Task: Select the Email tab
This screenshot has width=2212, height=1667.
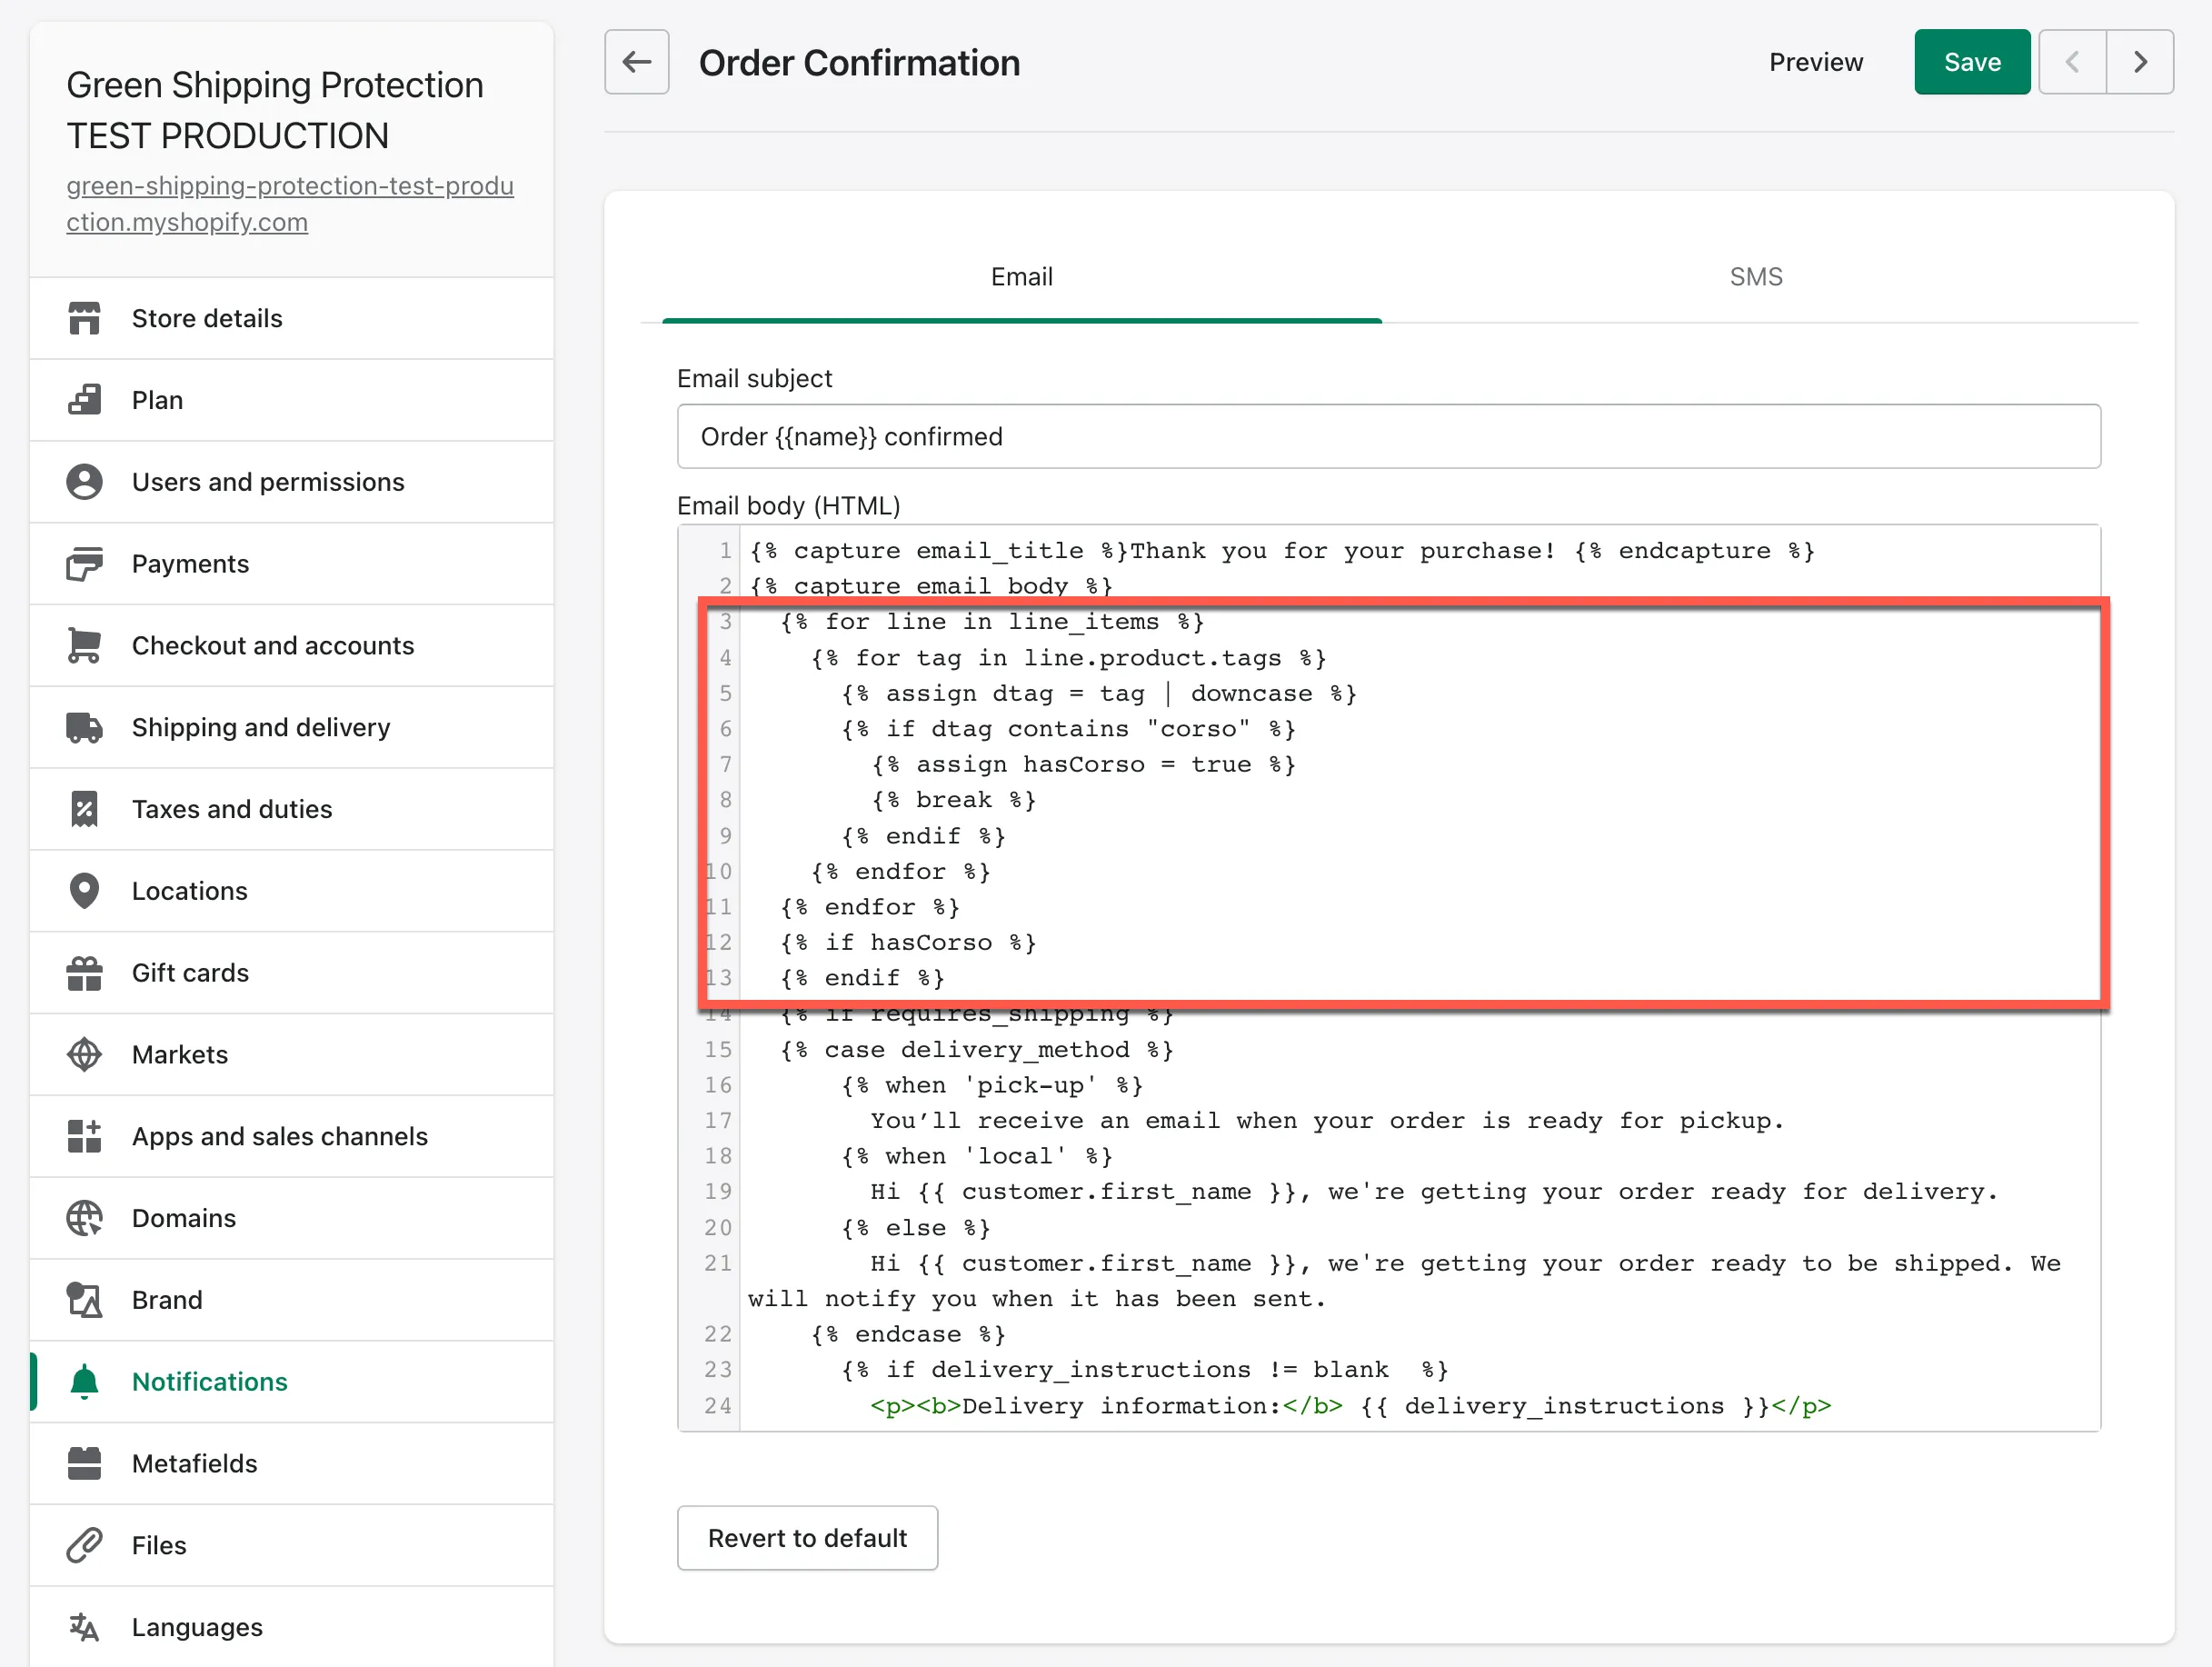Action: click(1021, 277)
